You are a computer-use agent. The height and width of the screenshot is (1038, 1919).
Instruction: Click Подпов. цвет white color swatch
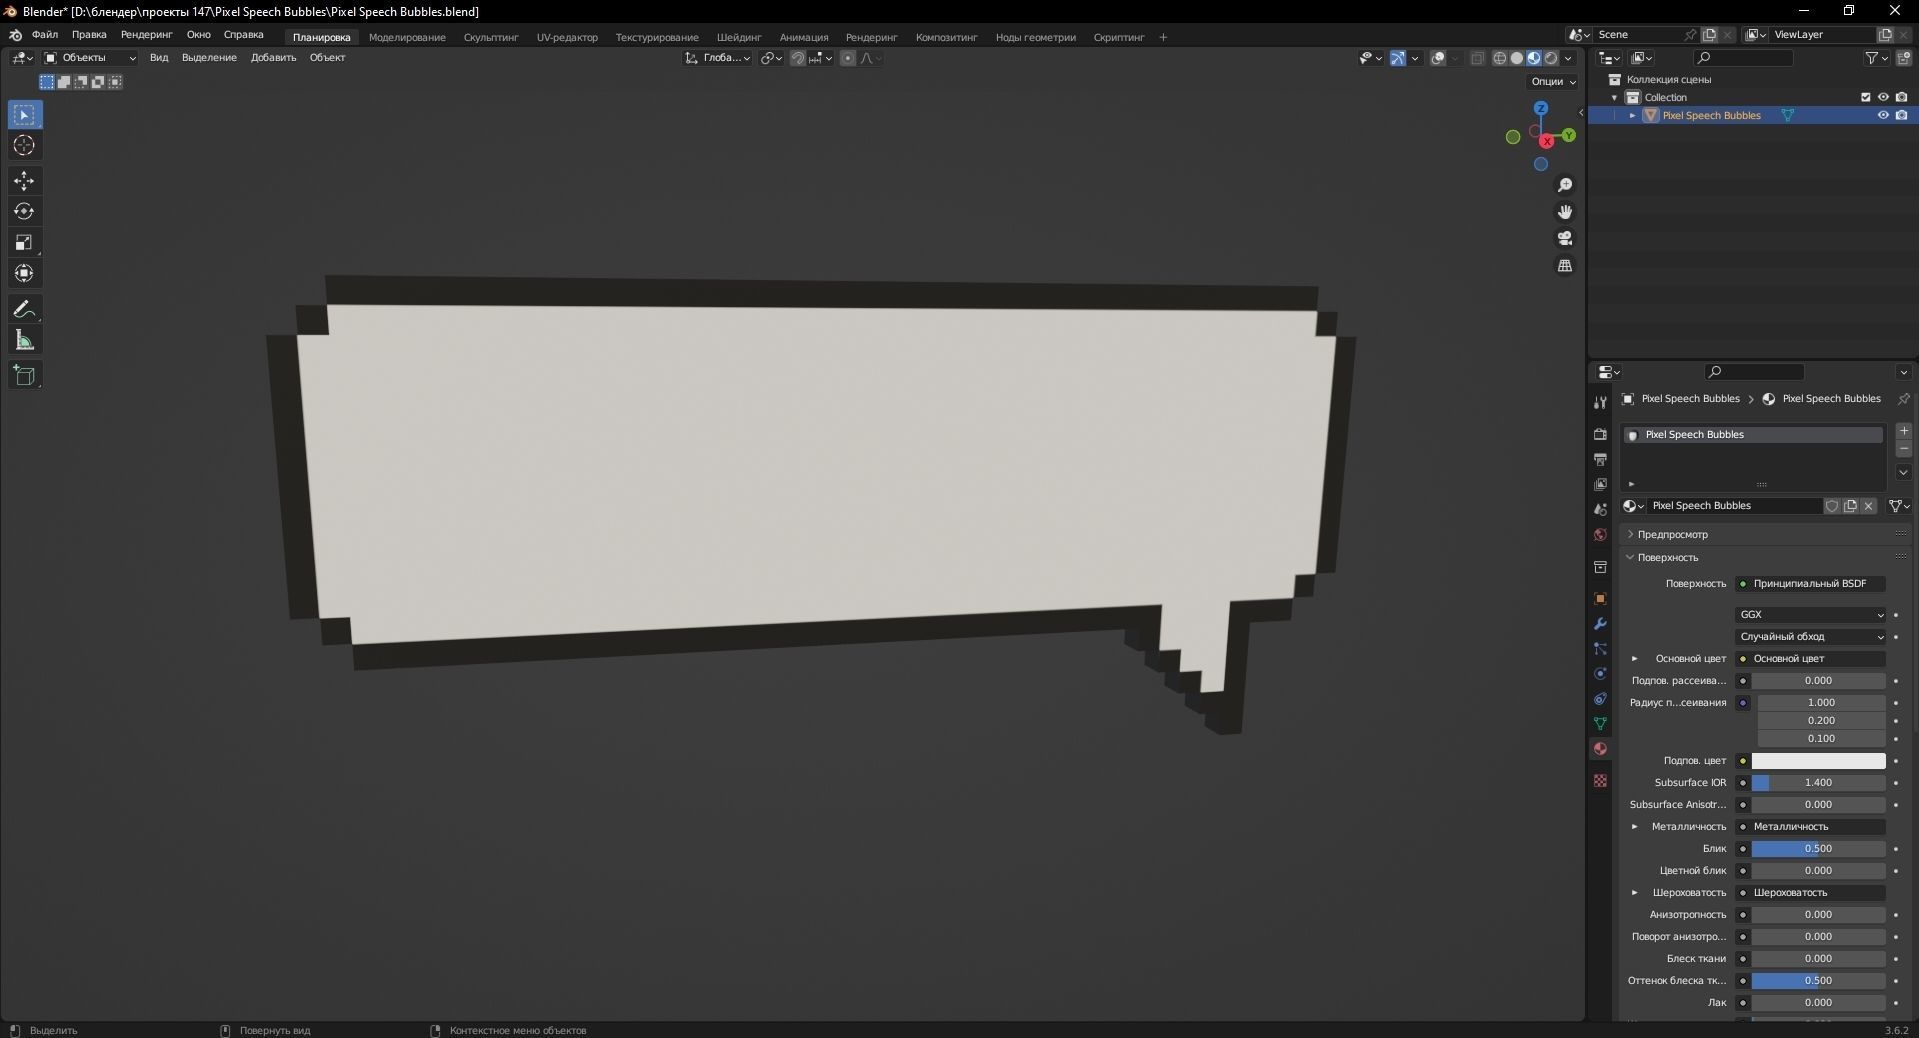[1818, 761]
